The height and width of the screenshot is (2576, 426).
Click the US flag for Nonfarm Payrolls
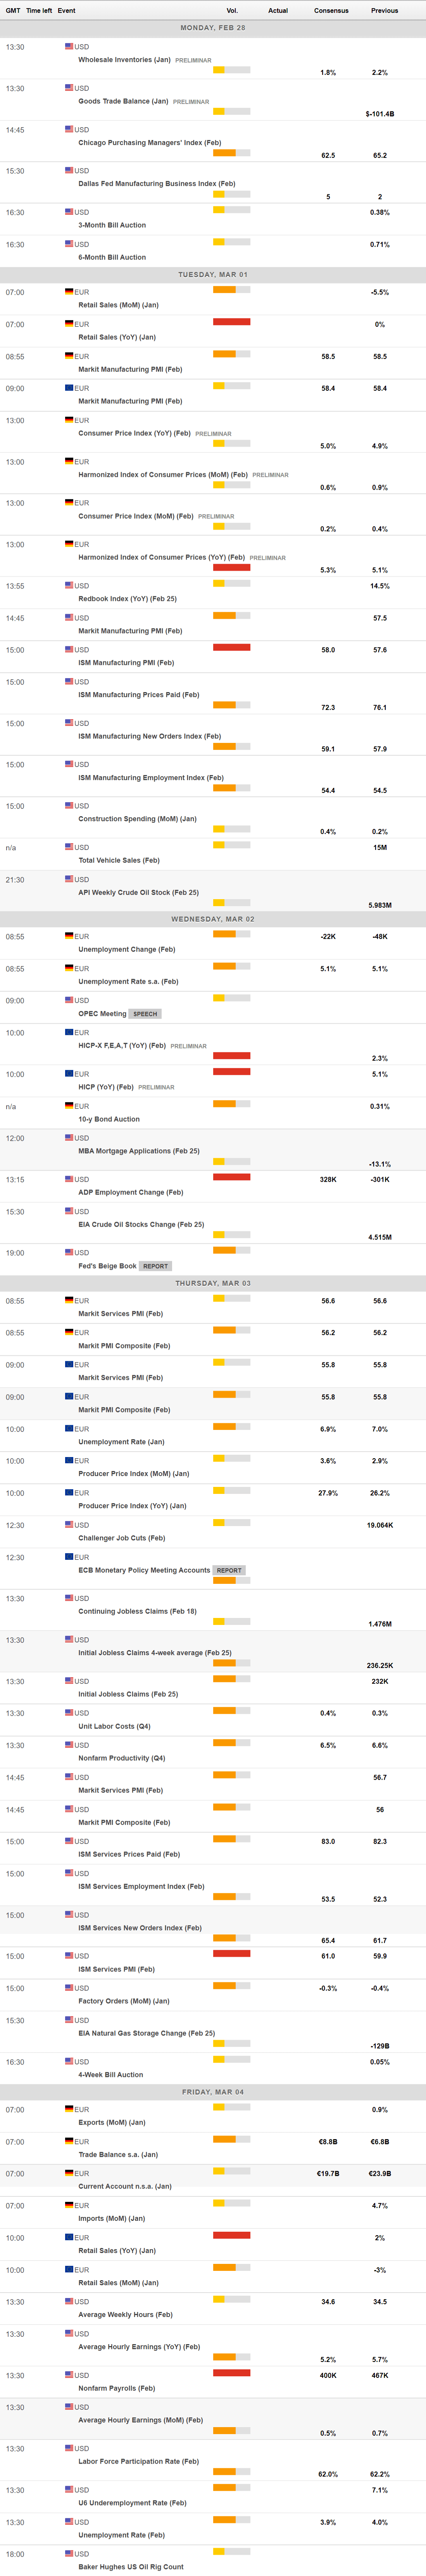pyautogui.click(x=69, y=2374)
